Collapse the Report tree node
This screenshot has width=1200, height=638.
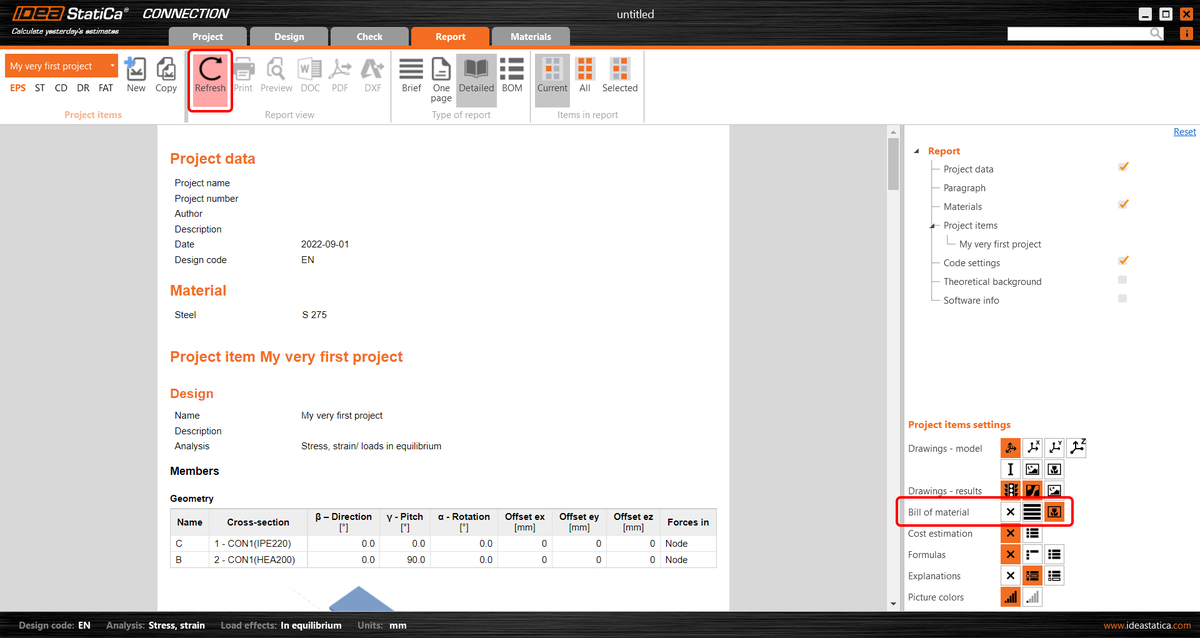click(918, 151)
